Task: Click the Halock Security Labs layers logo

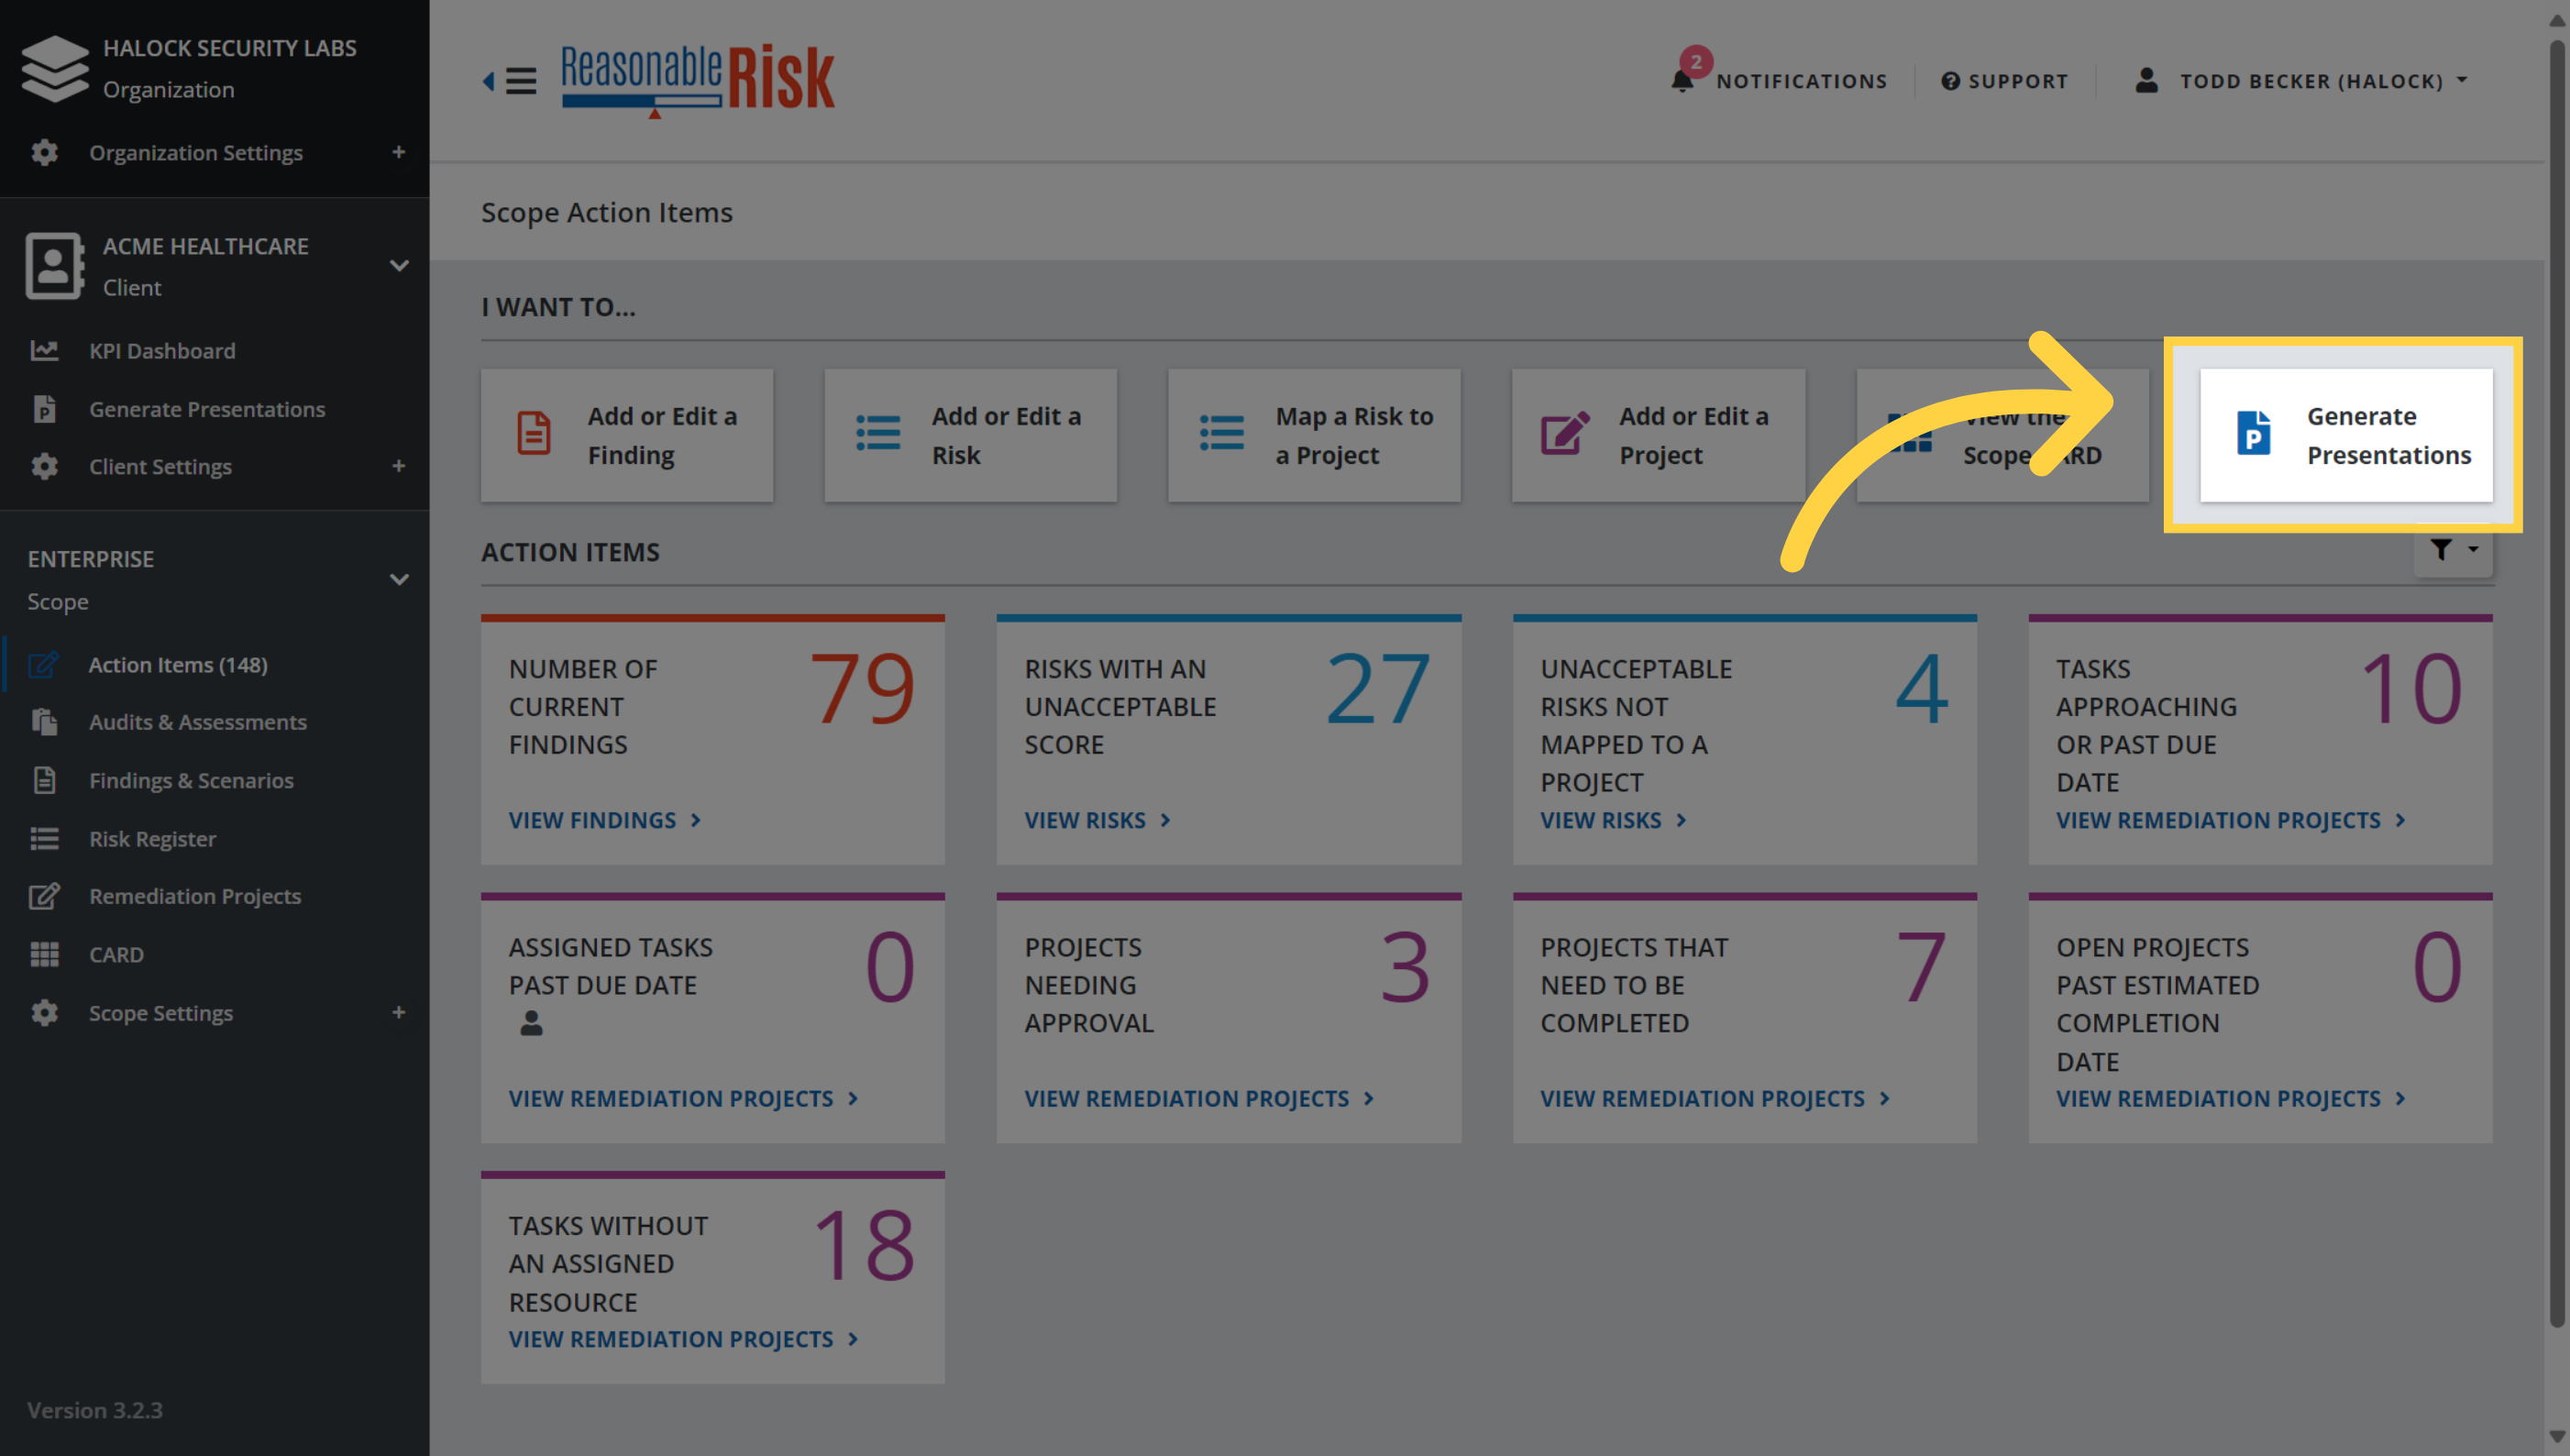Action: point(55,68)
